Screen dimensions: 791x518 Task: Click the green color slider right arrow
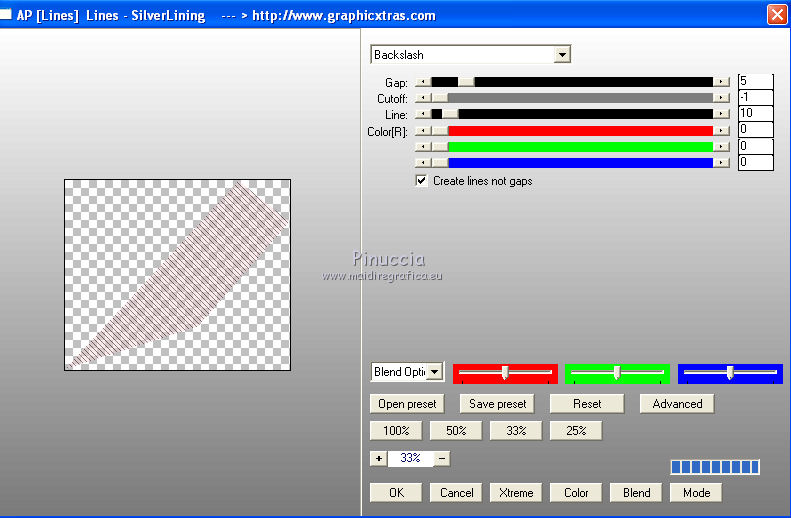(721, 147)
